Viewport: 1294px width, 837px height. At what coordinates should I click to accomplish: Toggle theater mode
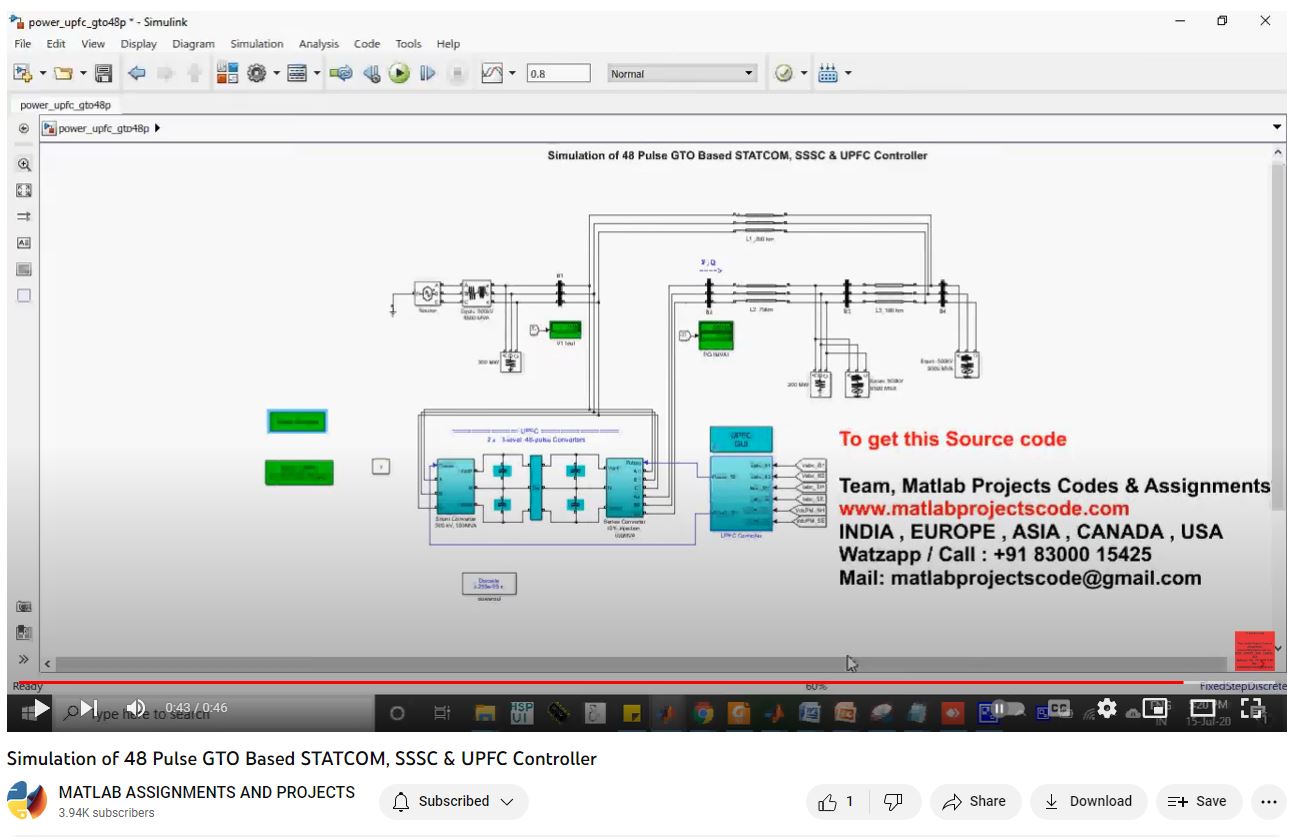(1201, 708)
